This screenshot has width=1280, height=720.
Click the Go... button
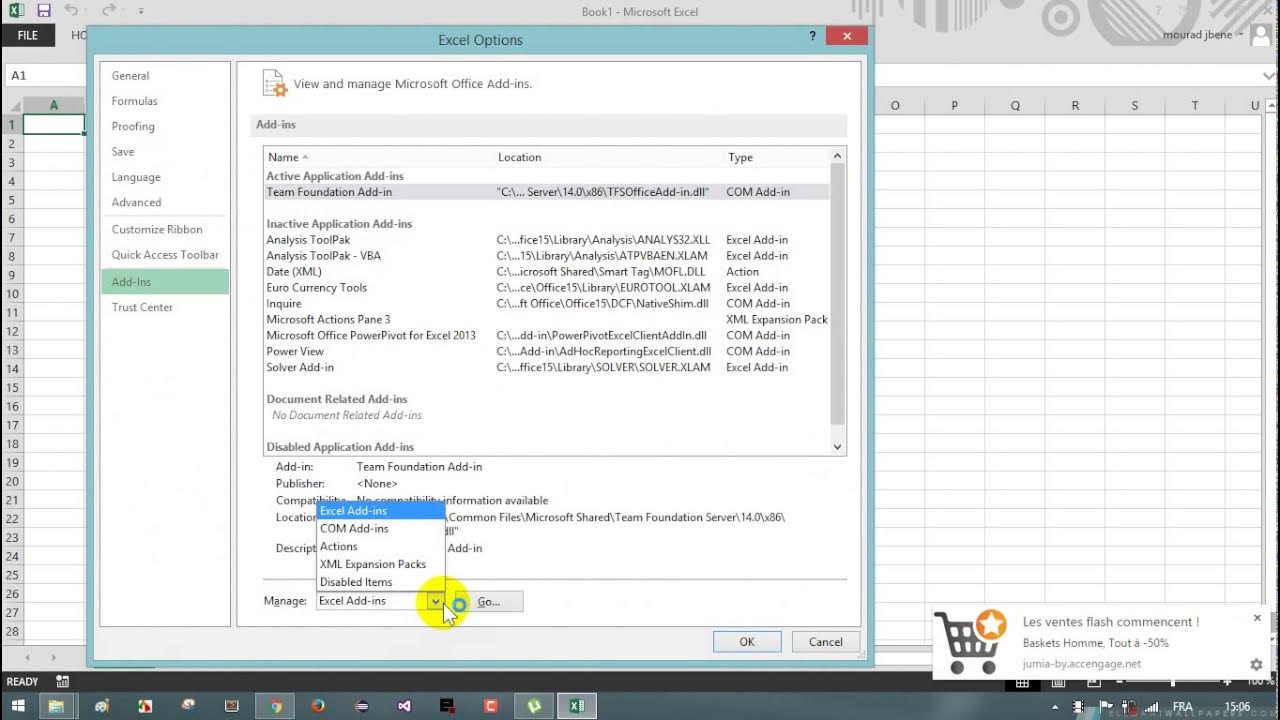coord(488,602)
